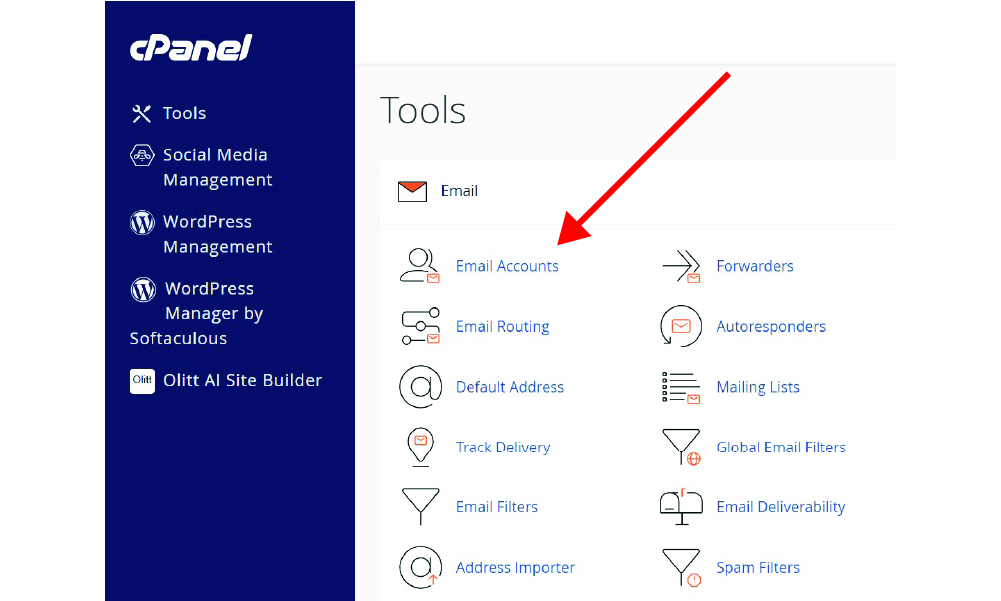
Task: Select the Email Filters funnel icon
Action: (x=420, y=507)
